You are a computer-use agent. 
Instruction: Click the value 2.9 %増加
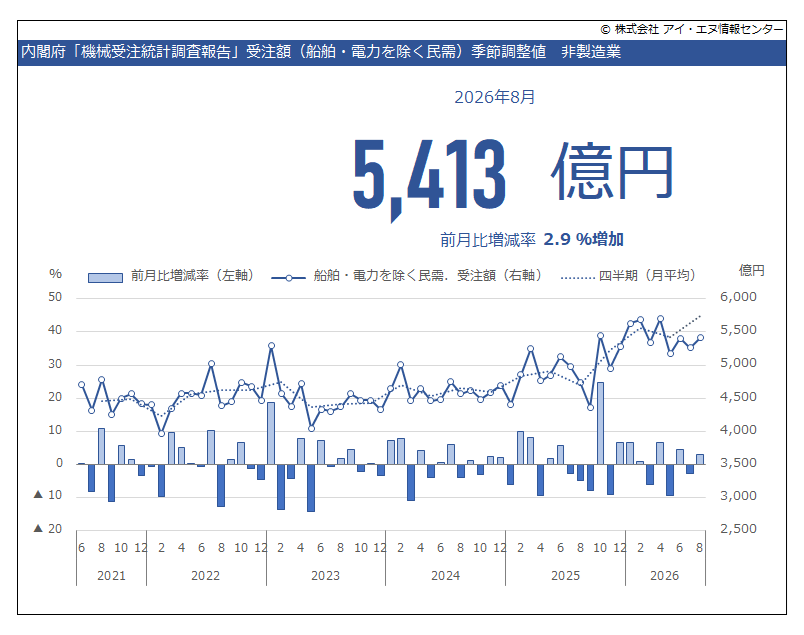584,239
